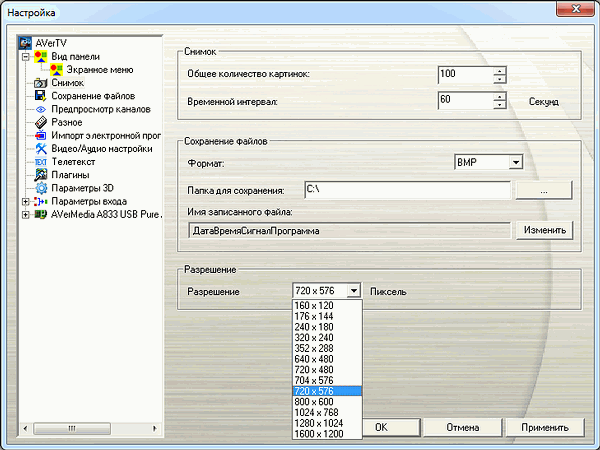Choose 720 x 480 from the list

click(x=327, y=370)
